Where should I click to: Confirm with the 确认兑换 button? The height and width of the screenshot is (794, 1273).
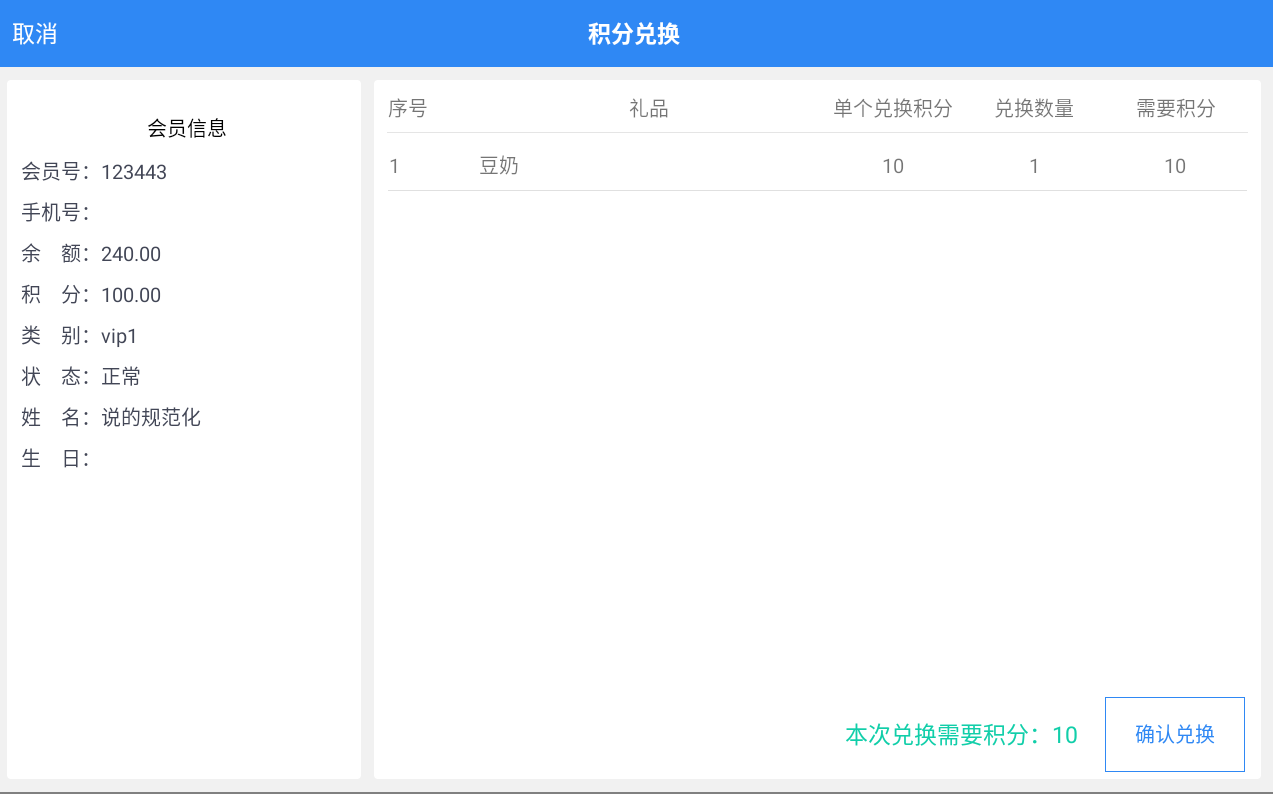click(1175, 734)
